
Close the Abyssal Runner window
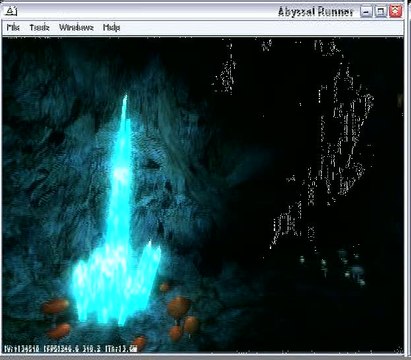pyautogui.click(x=395, y=12)
